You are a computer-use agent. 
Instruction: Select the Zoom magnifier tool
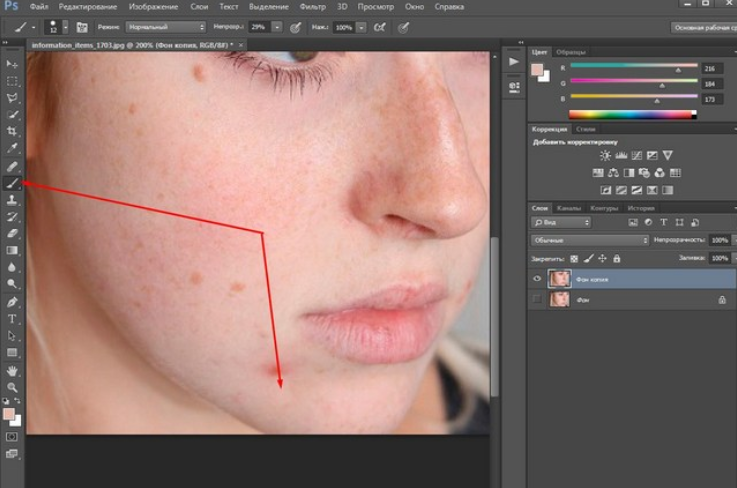click(12, 387)
